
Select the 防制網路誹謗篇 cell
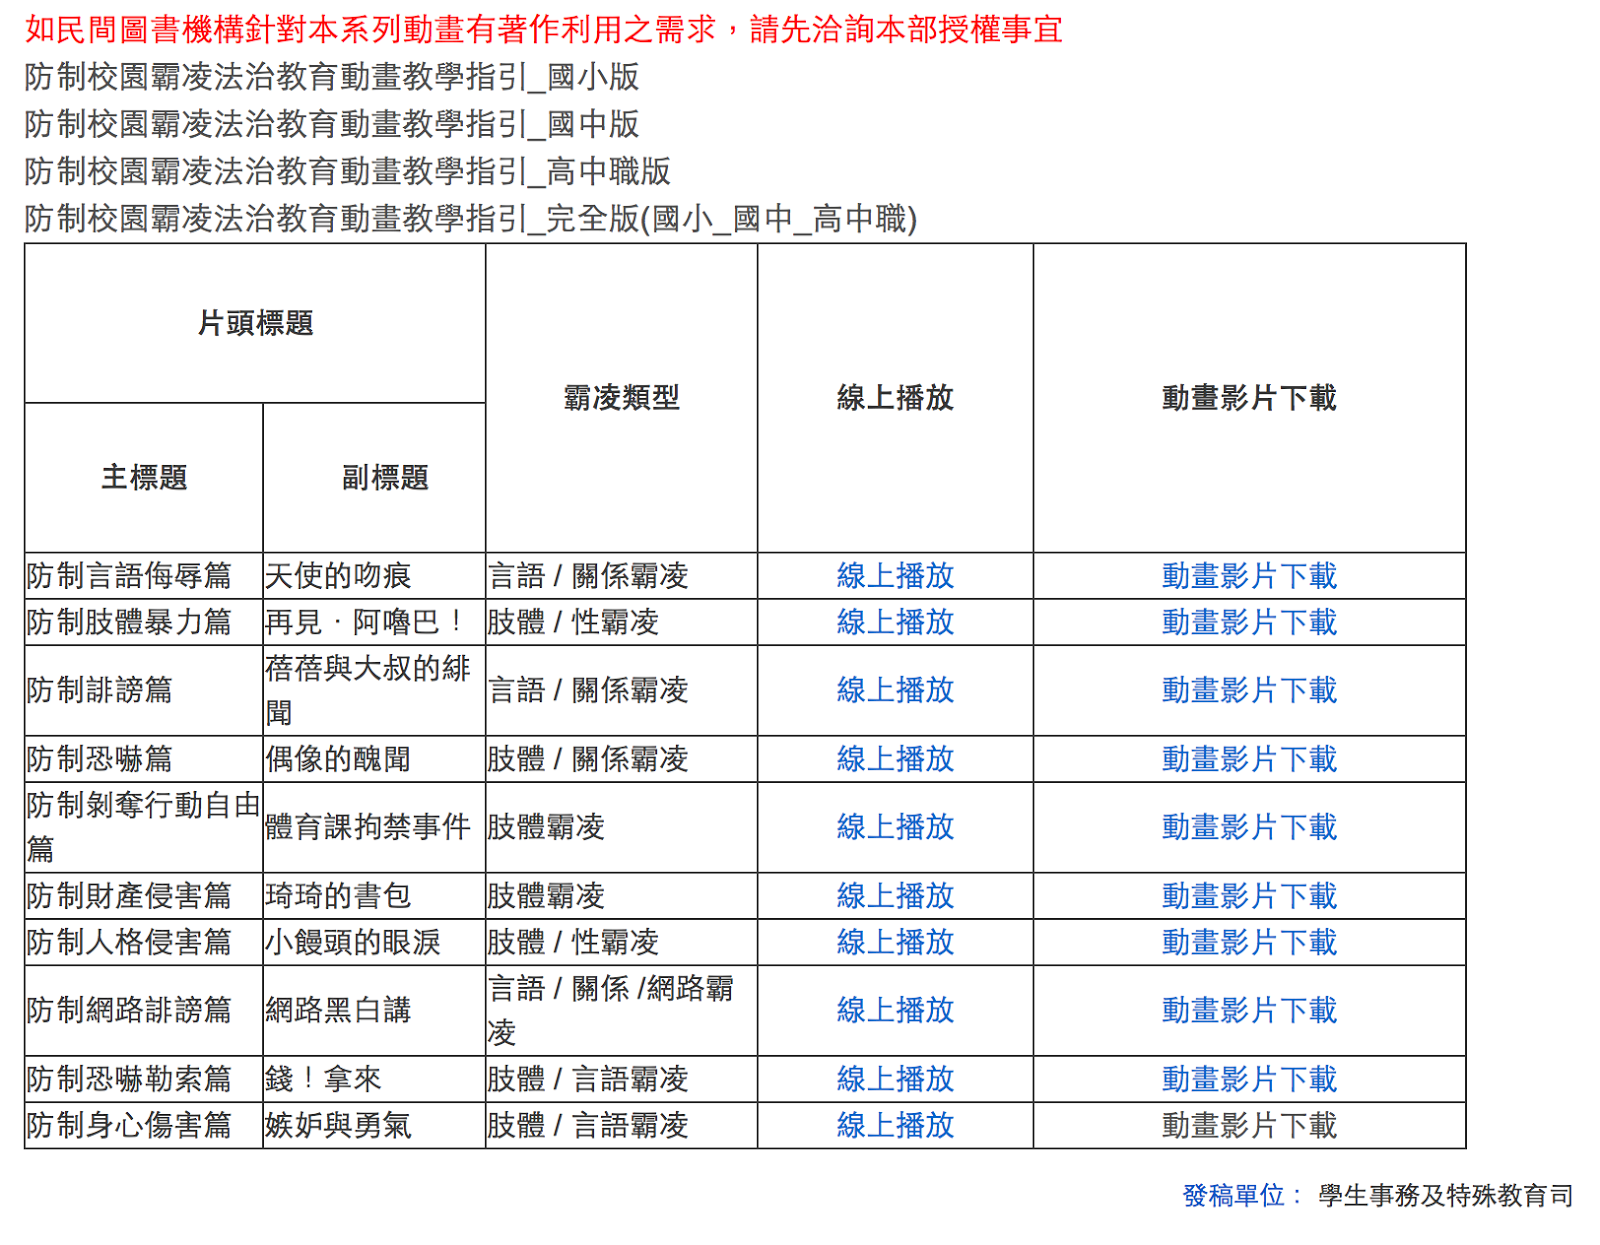[144, 1010]
